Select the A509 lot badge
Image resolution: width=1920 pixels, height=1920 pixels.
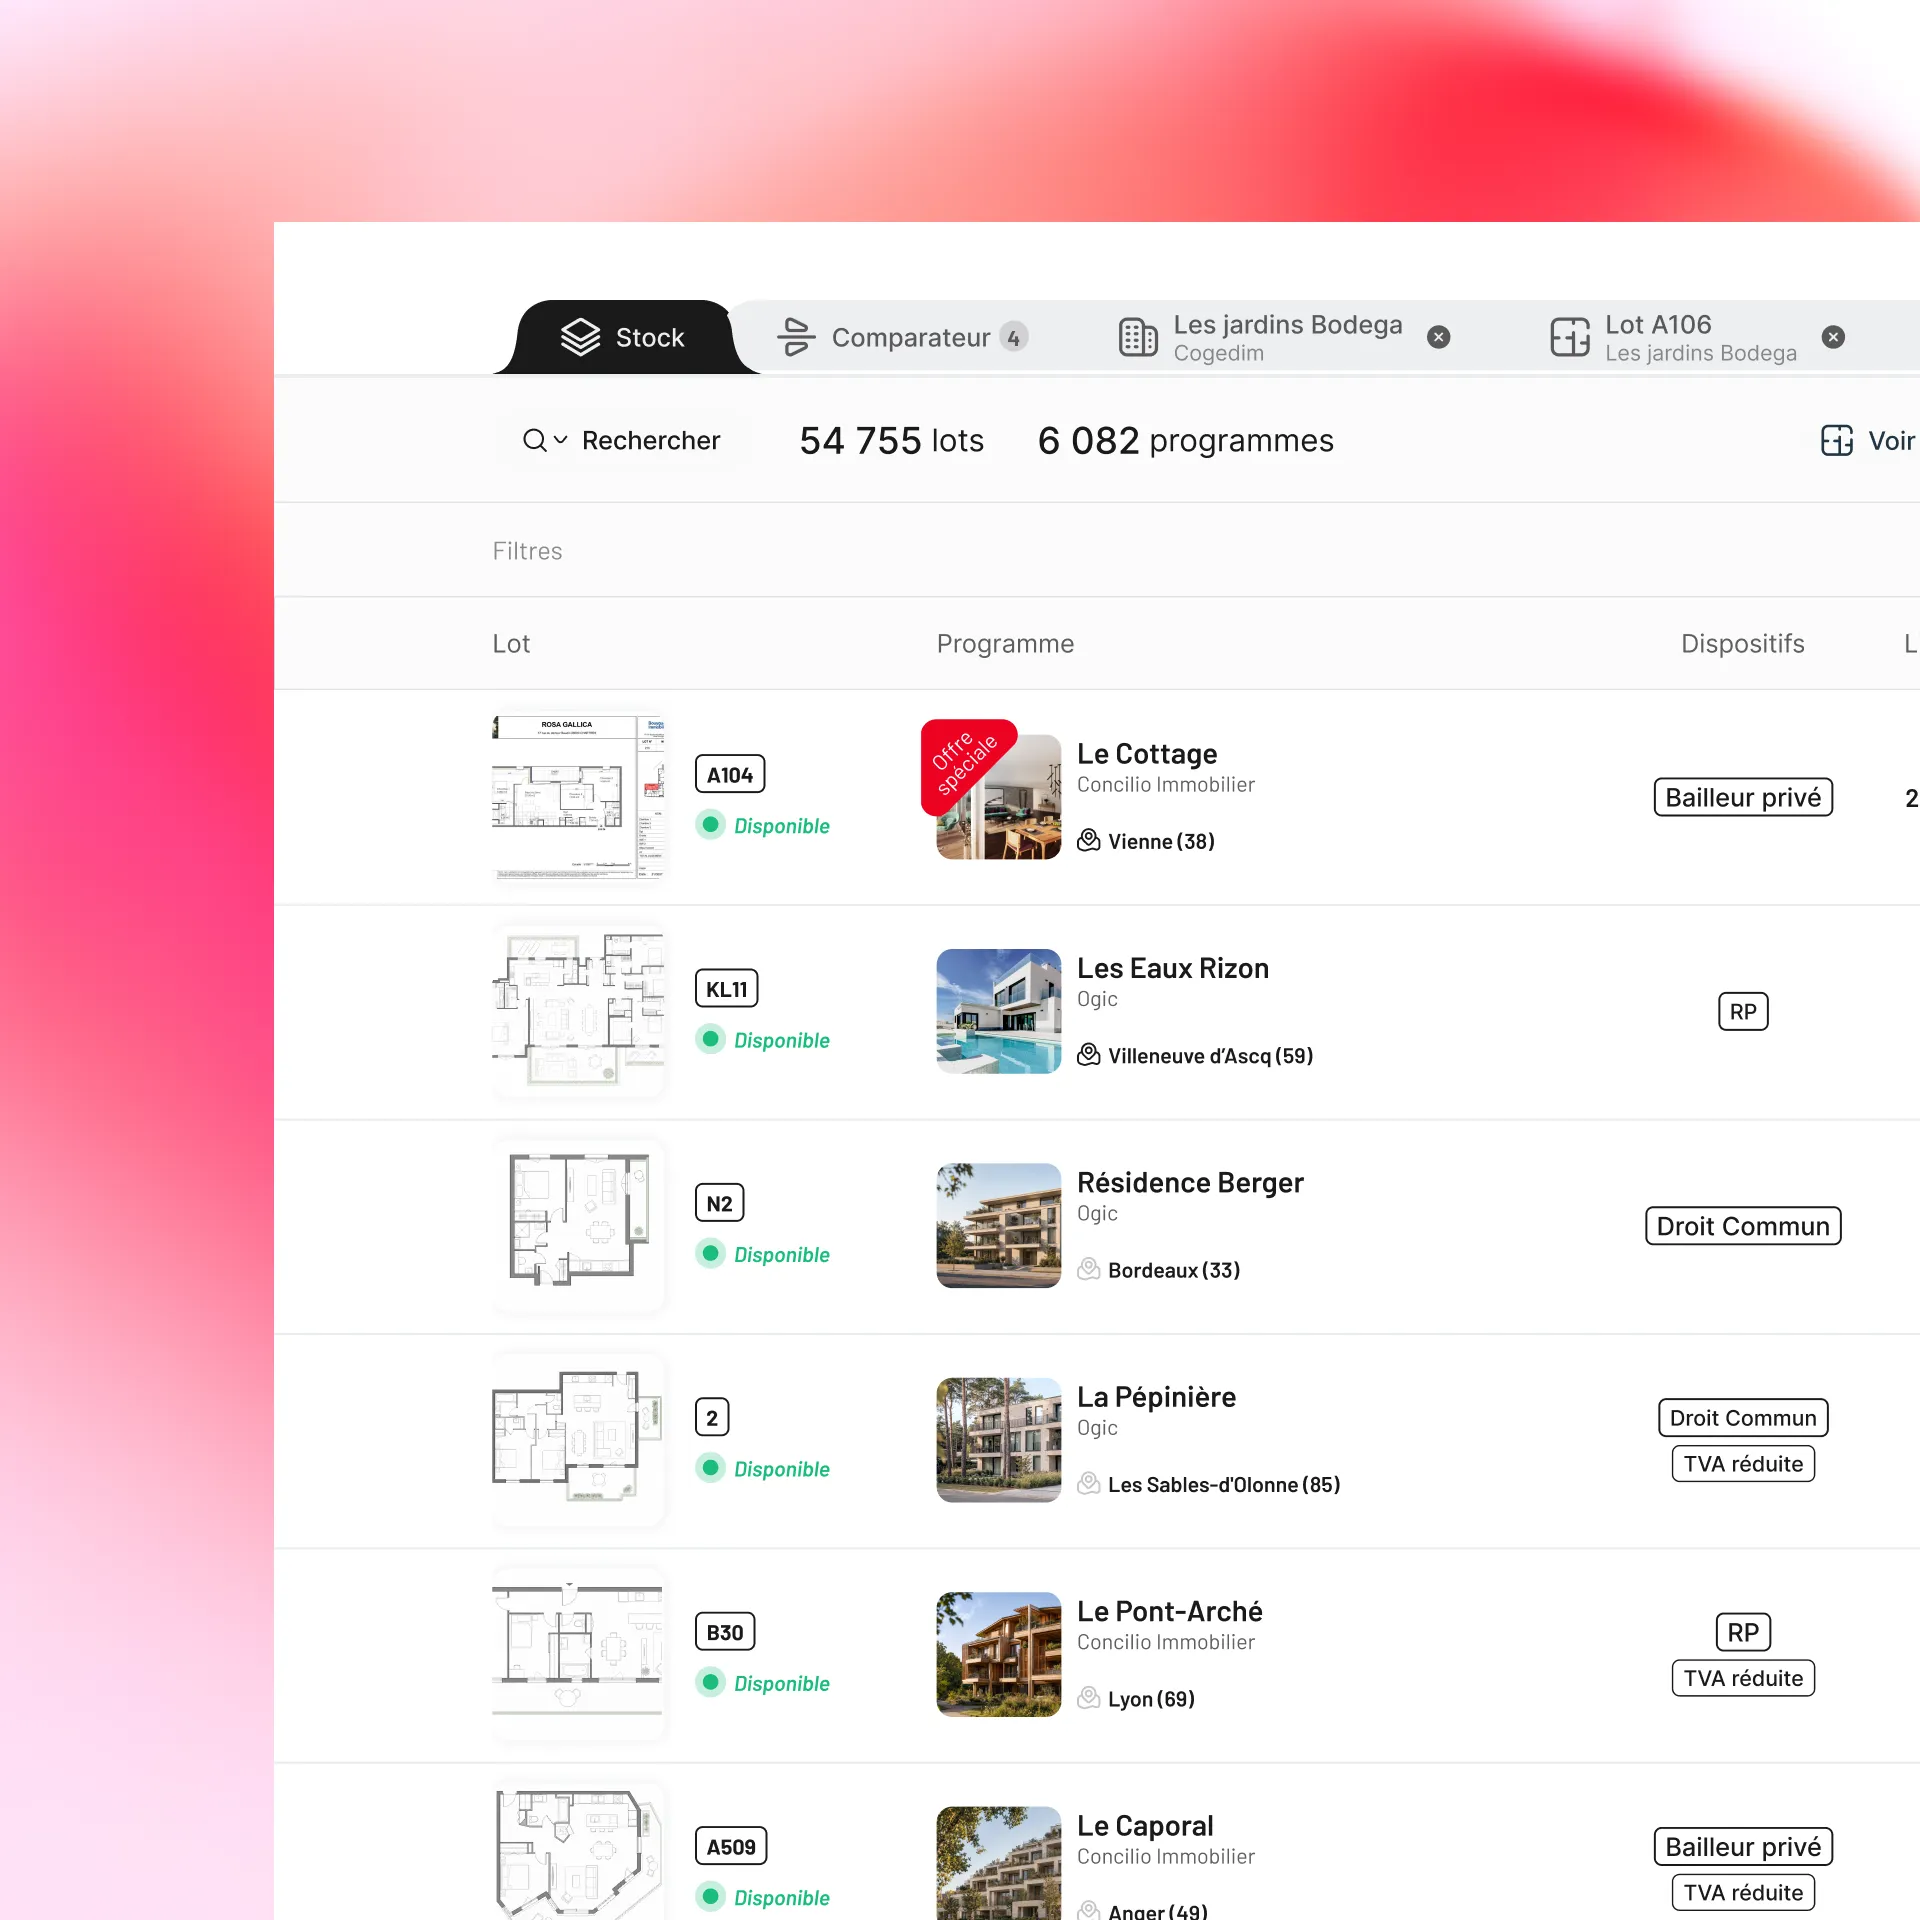coord(731,1846)
